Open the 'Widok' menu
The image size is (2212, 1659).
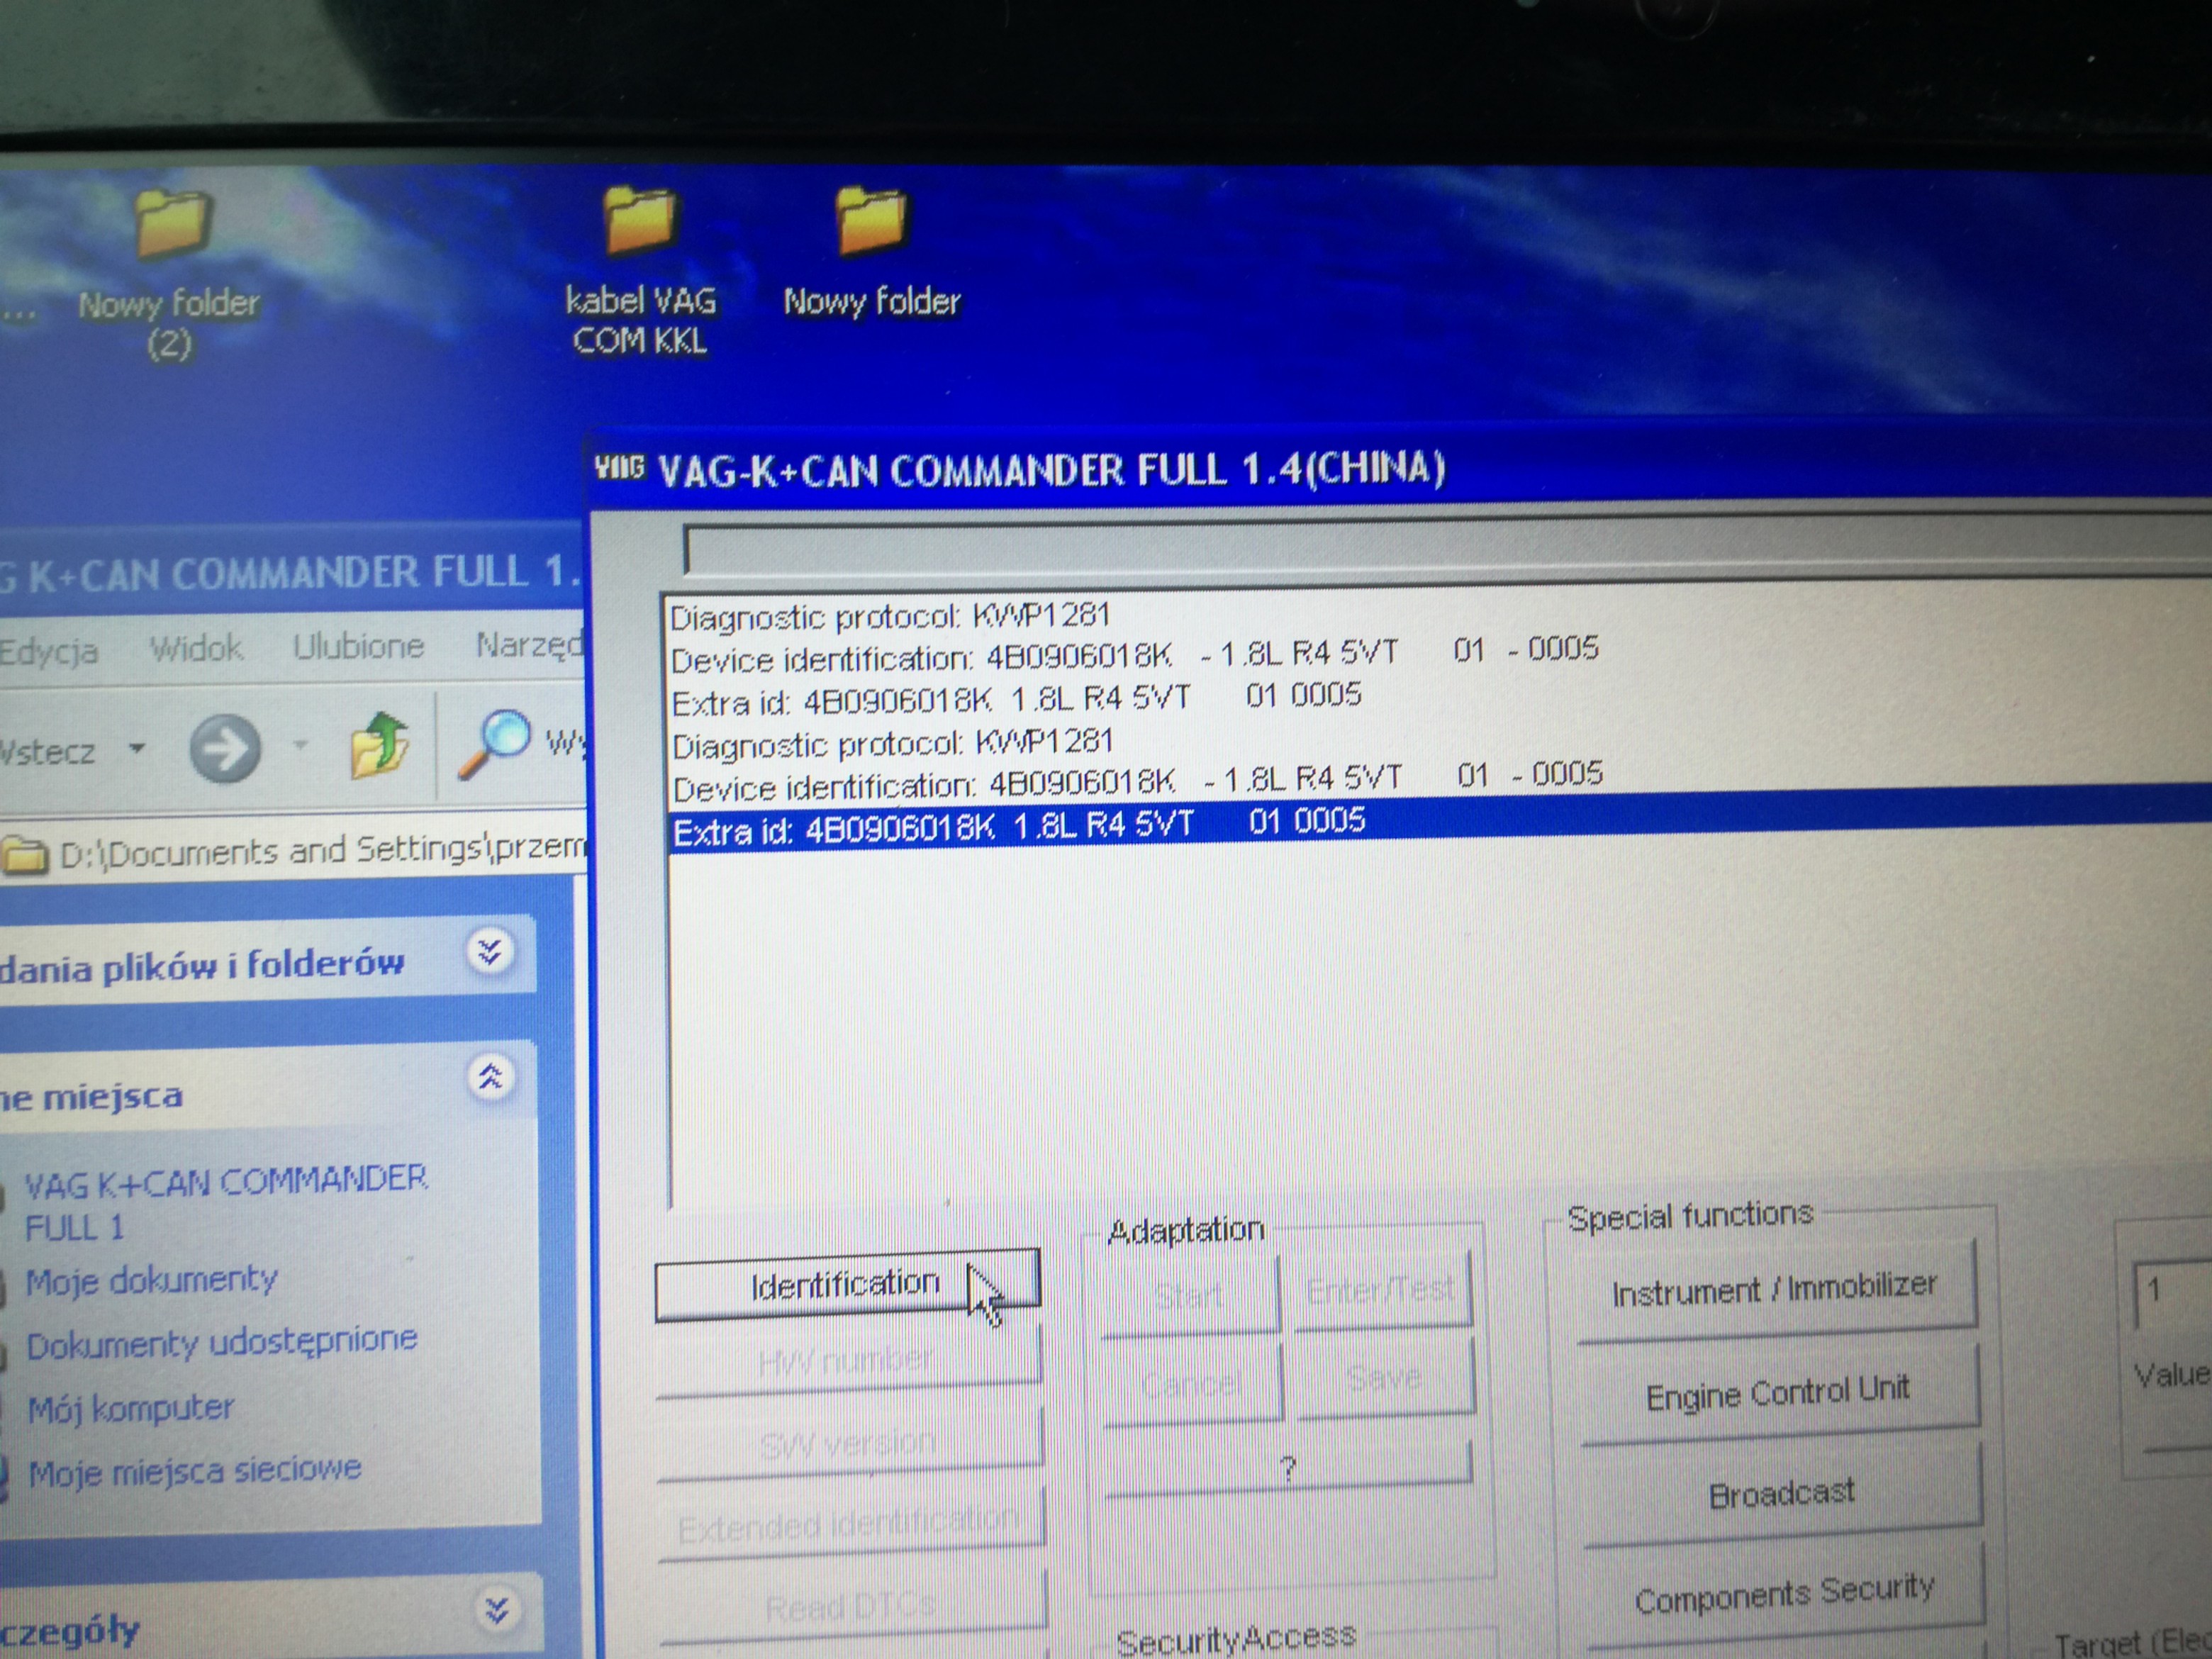click(x=196, y=648)
